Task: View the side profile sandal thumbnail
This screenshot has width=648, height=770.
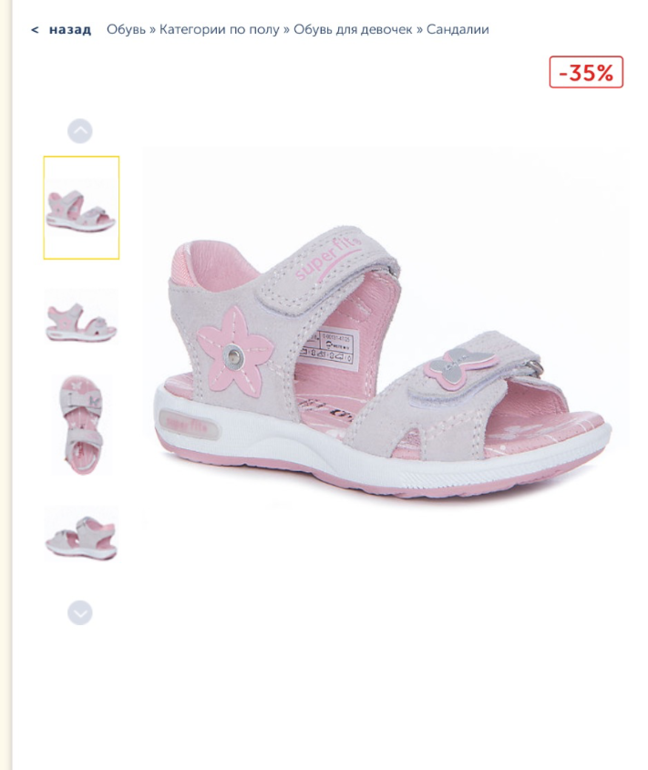Action: point(81,316)
